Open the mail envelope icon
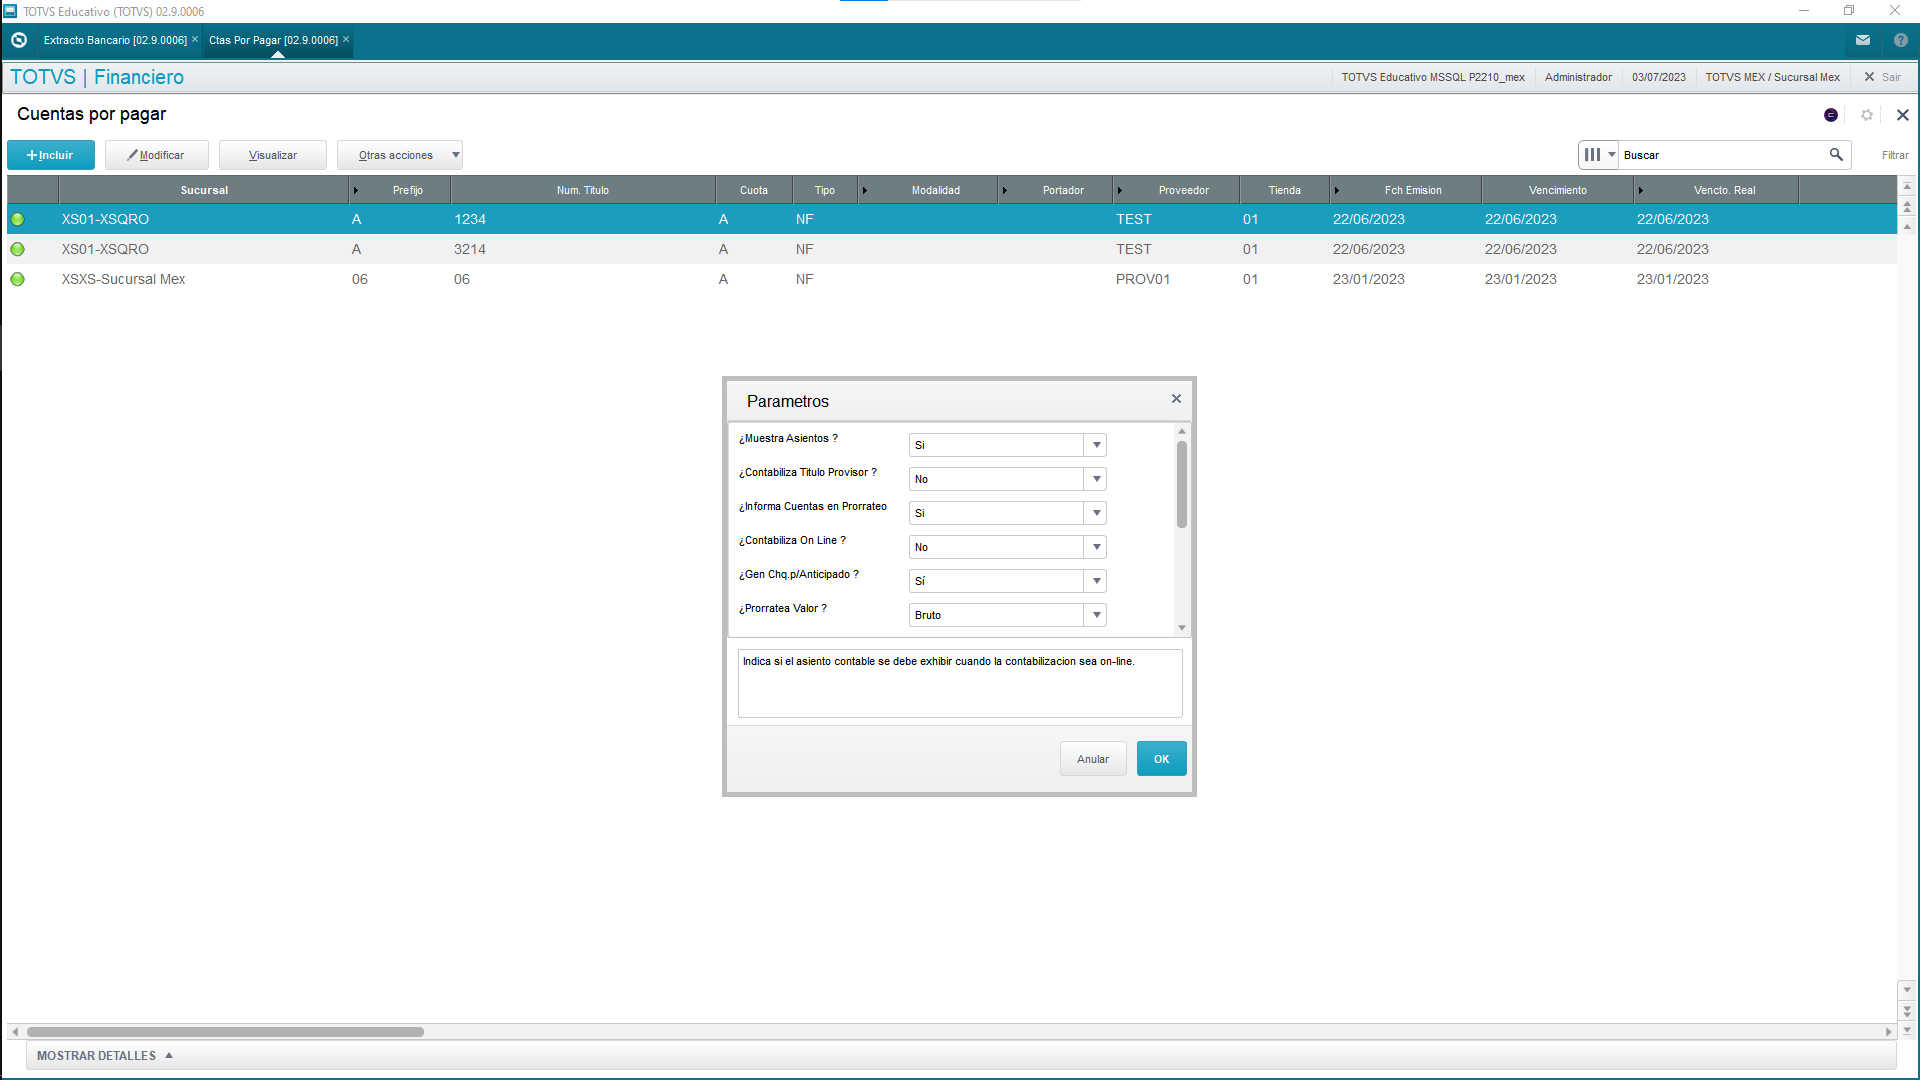The height and width of the screenshot is (1080, 1920). pyautogui.click(x=1863, y=40)
